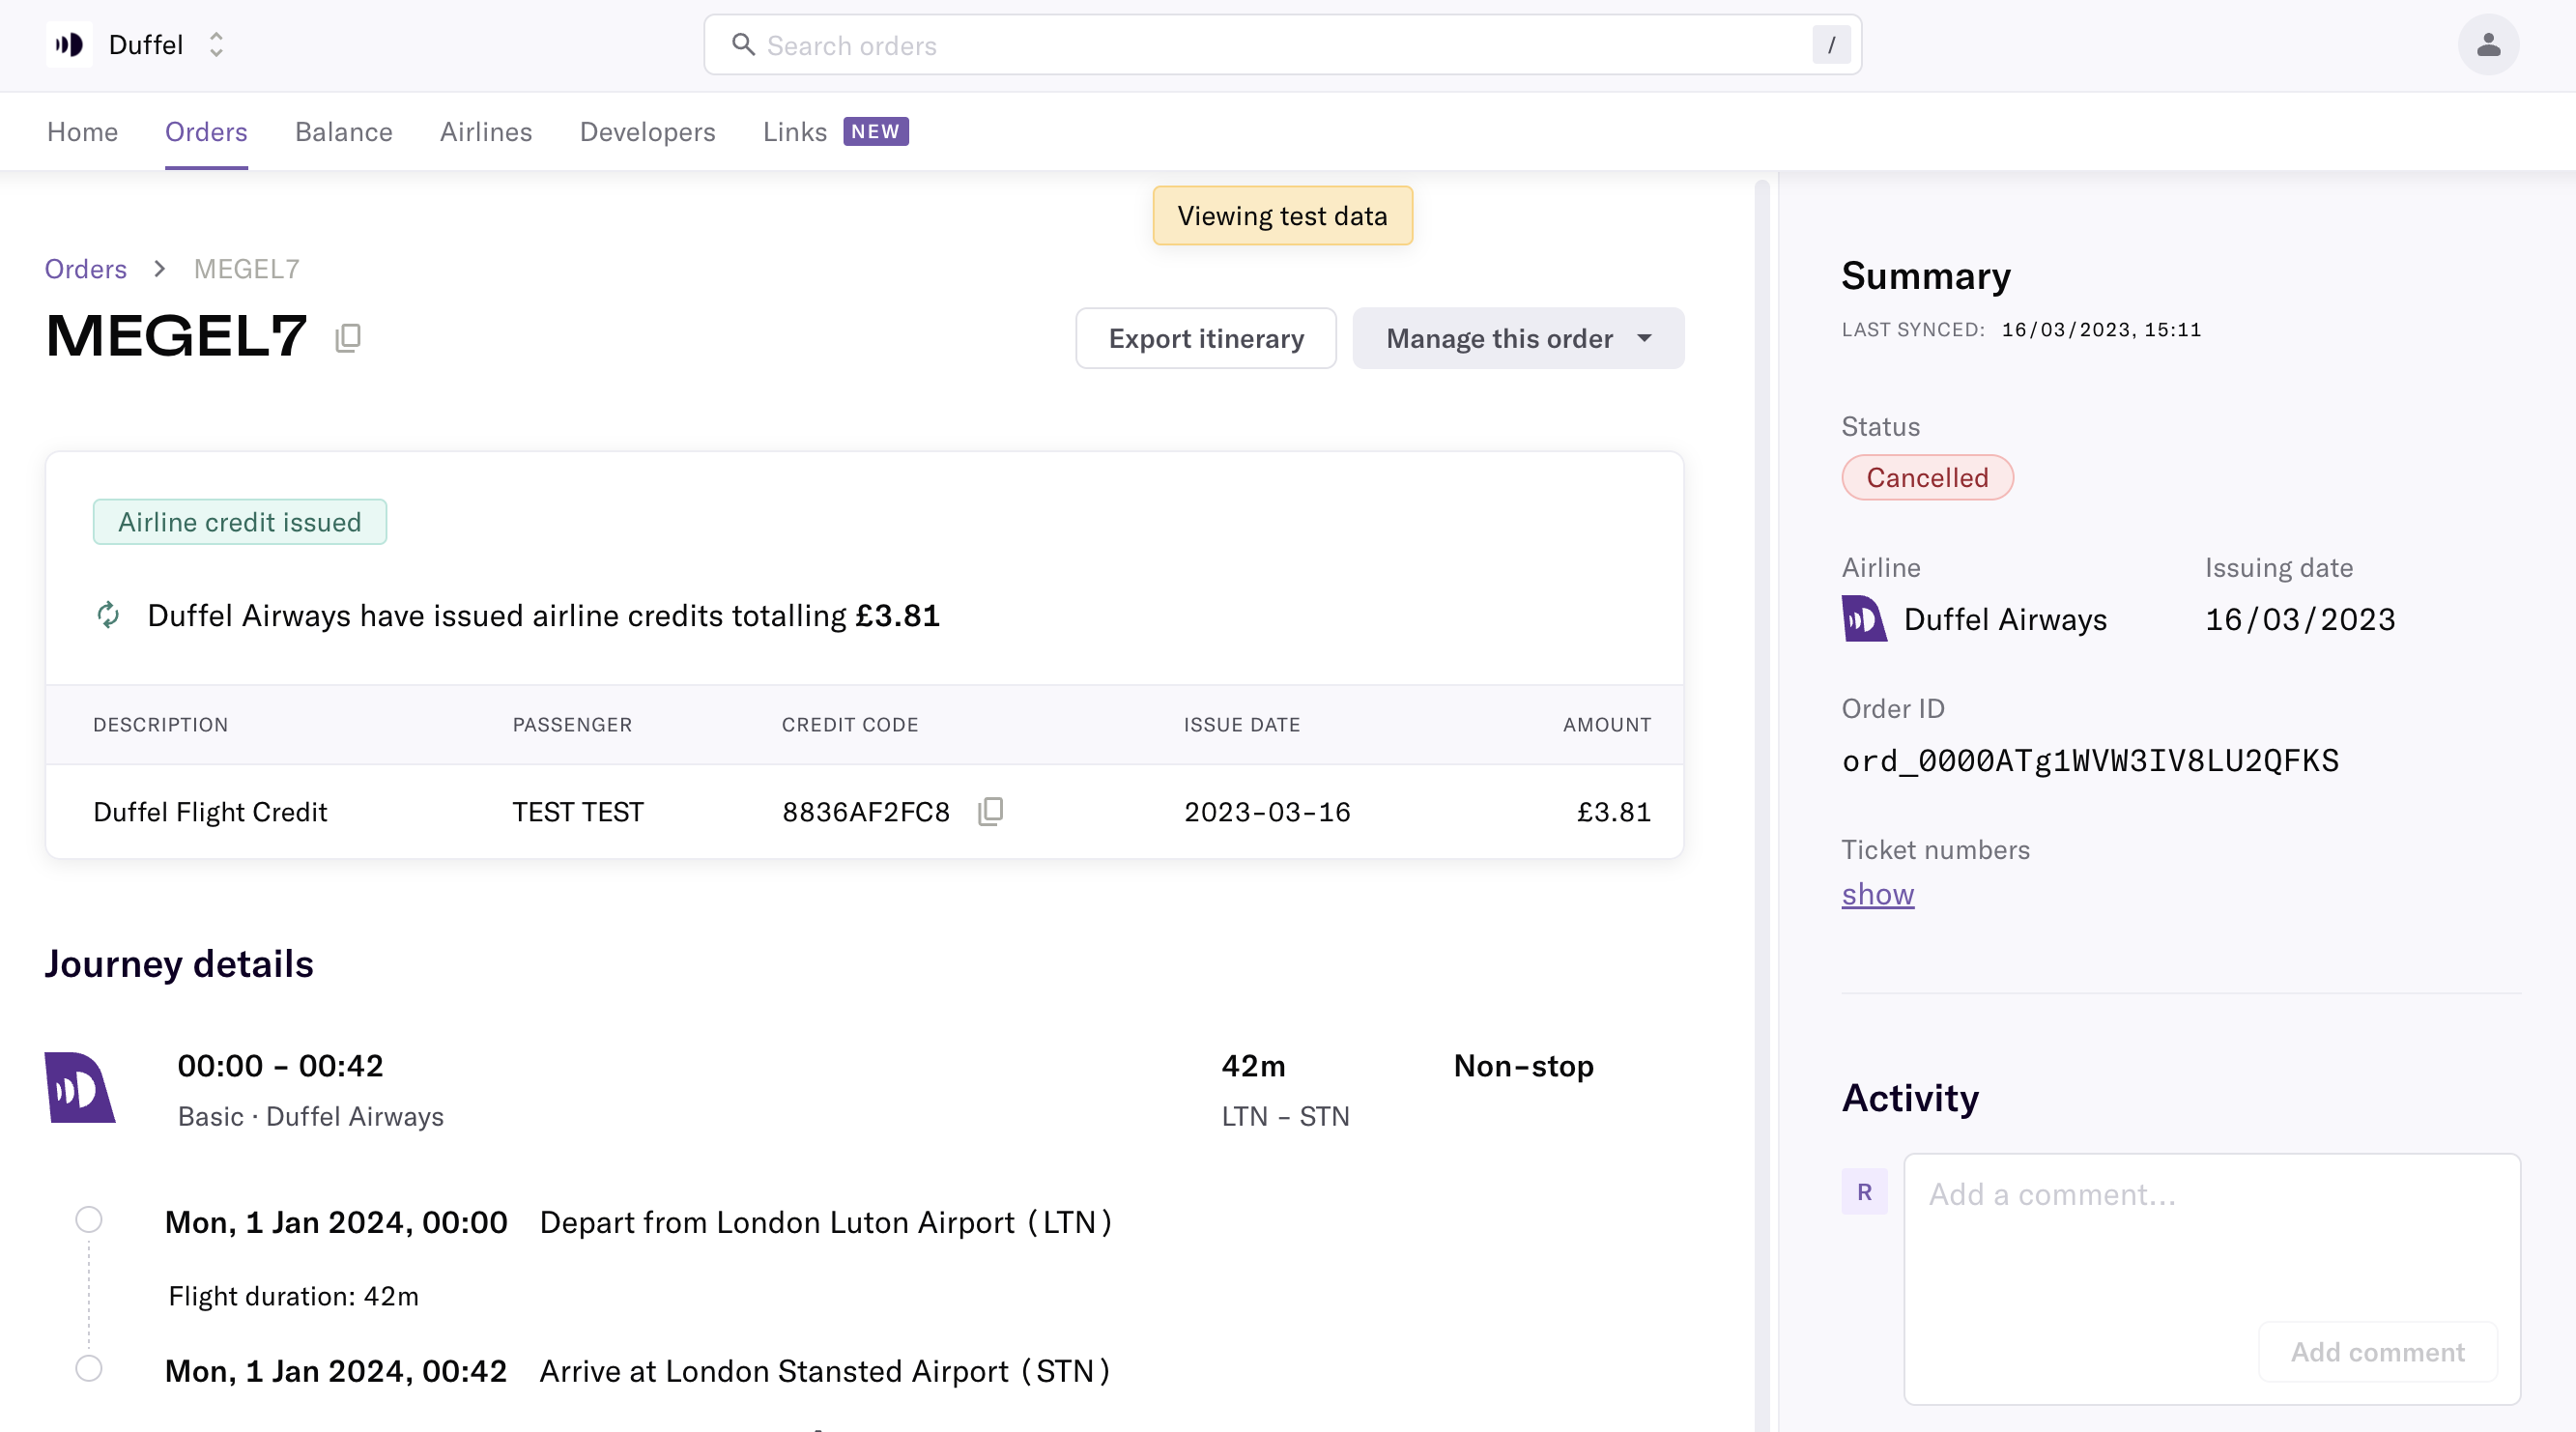Click the Cancelled status badge
This screenshot has width=2576, height=1432.
pos(1927,478)
